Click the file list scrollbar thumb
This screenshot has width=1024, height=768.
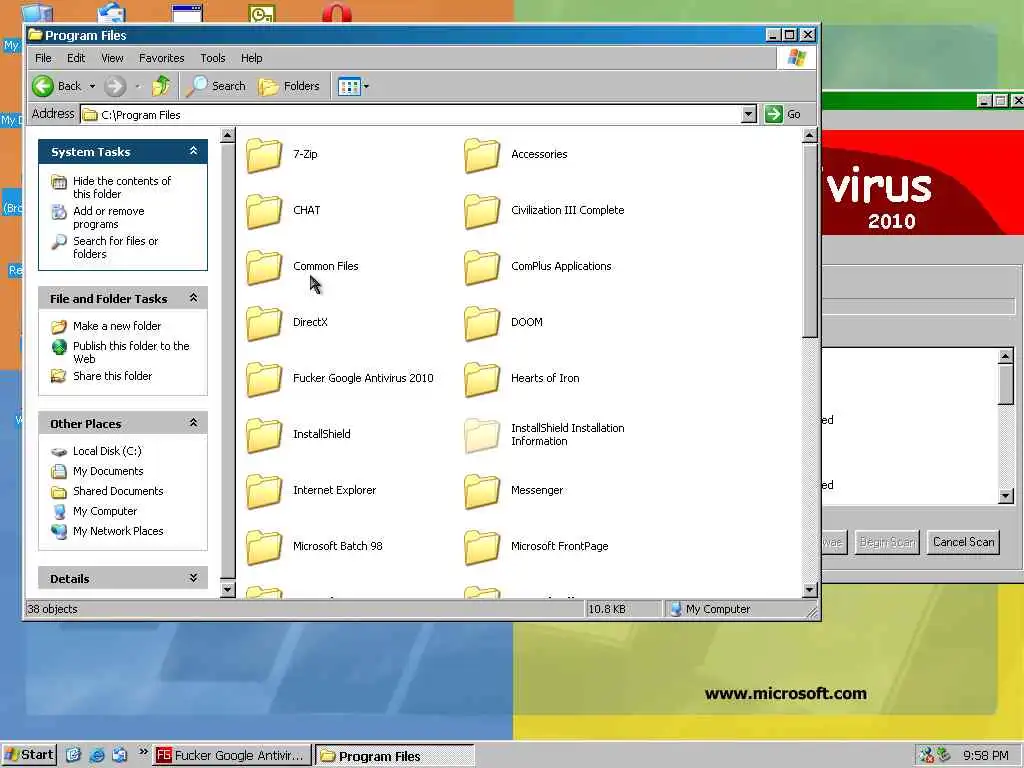pos(809,240)
